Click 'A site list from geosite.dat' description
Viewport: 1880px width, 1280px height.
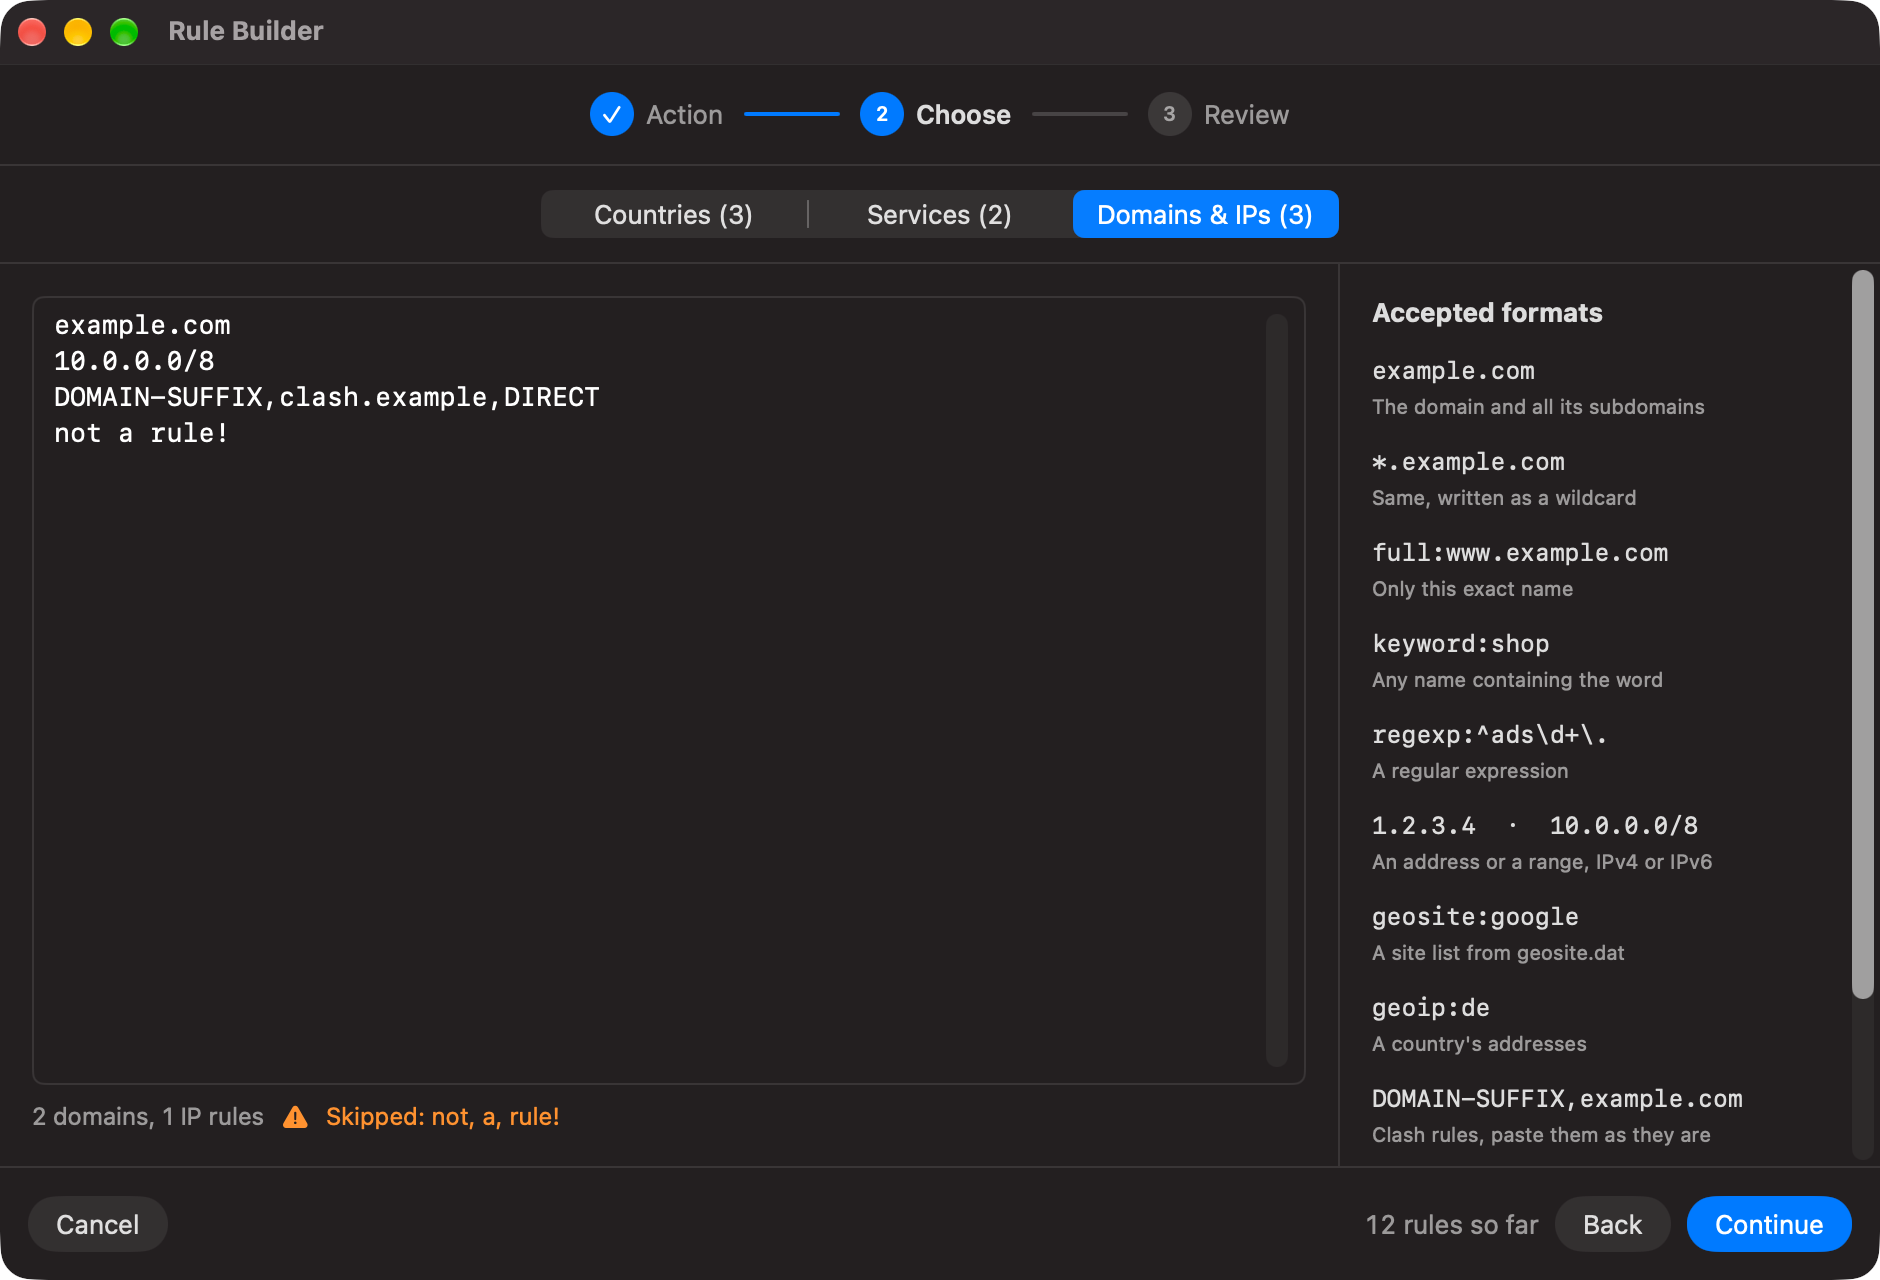(x=1498, y=953)
